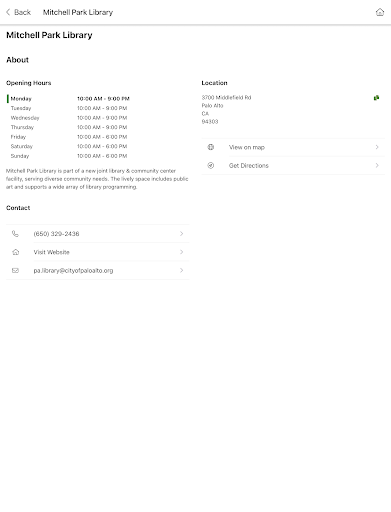This screenshot has height=512, width=391.
Task: Click chevron on the View on map row
Action: pos(377,147)
